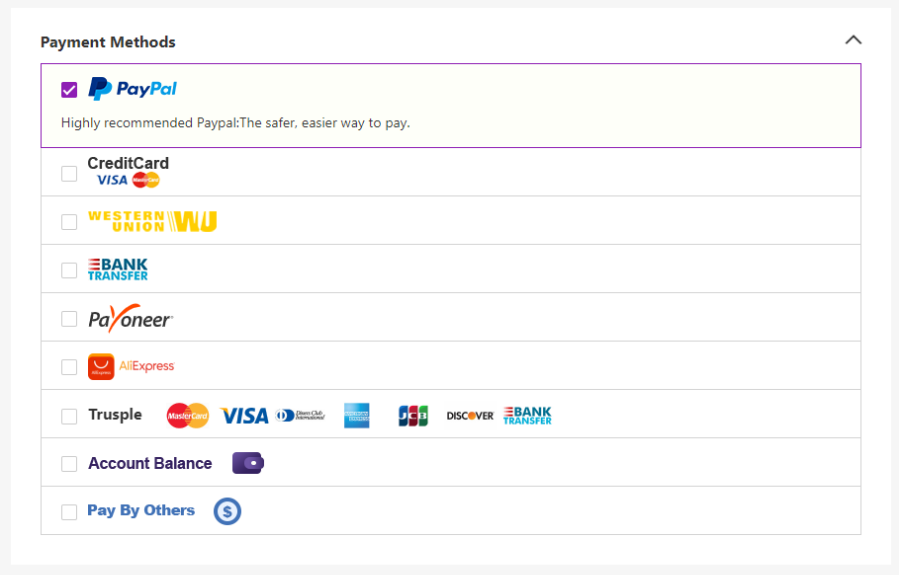Click the purple wallet icon
The image size is (899, 575).
pos(248,463)
